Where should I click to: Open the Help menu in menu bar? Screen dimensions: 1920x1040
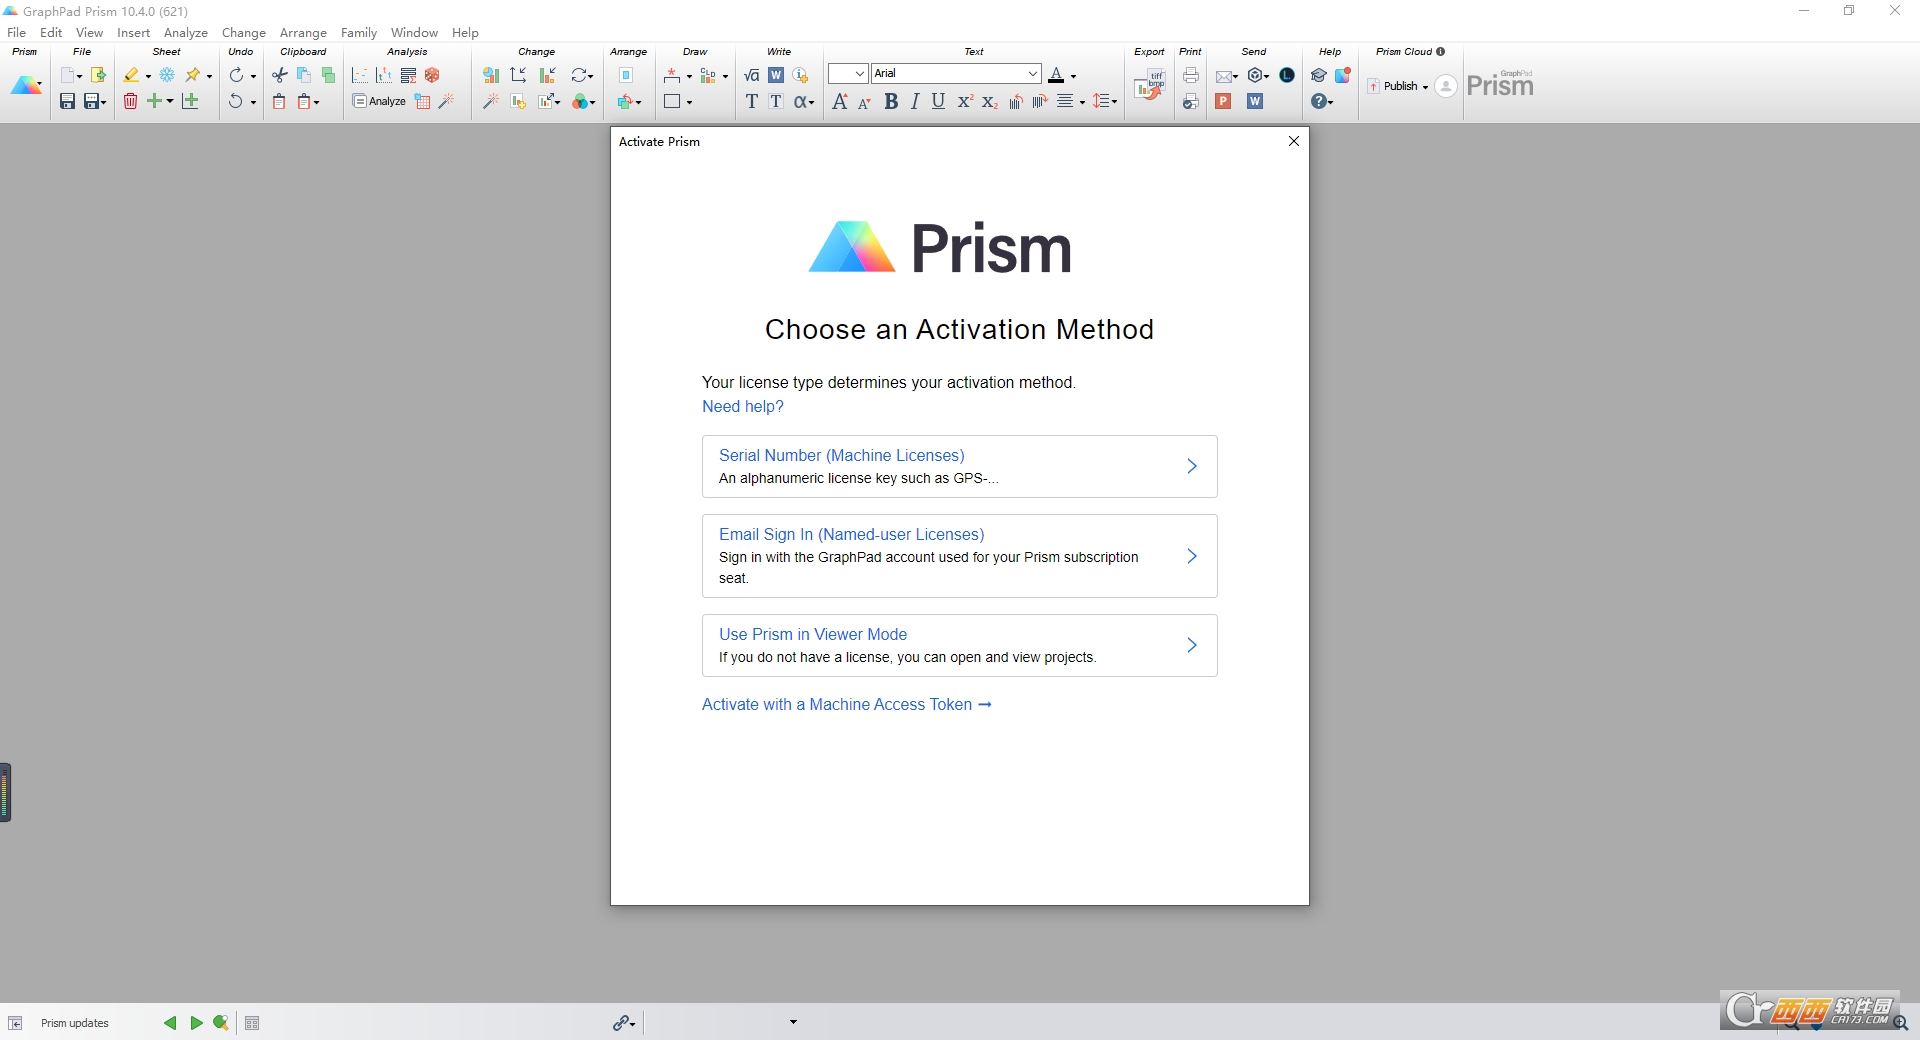(465, 32)
